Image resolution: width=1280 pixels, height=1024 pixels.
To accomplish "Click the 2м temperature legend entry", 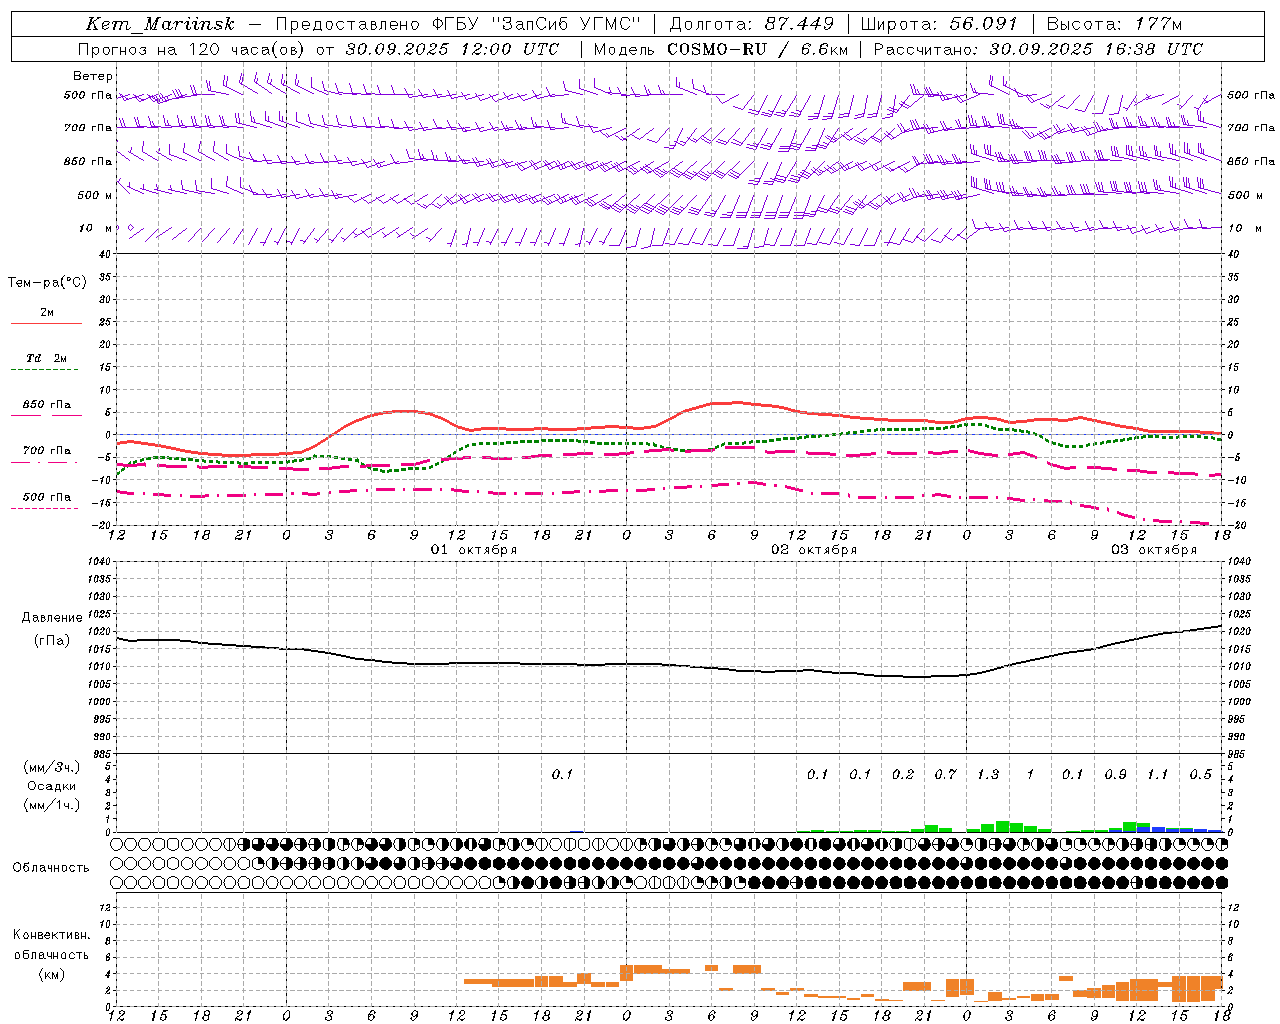I will (x=47, y=312).
